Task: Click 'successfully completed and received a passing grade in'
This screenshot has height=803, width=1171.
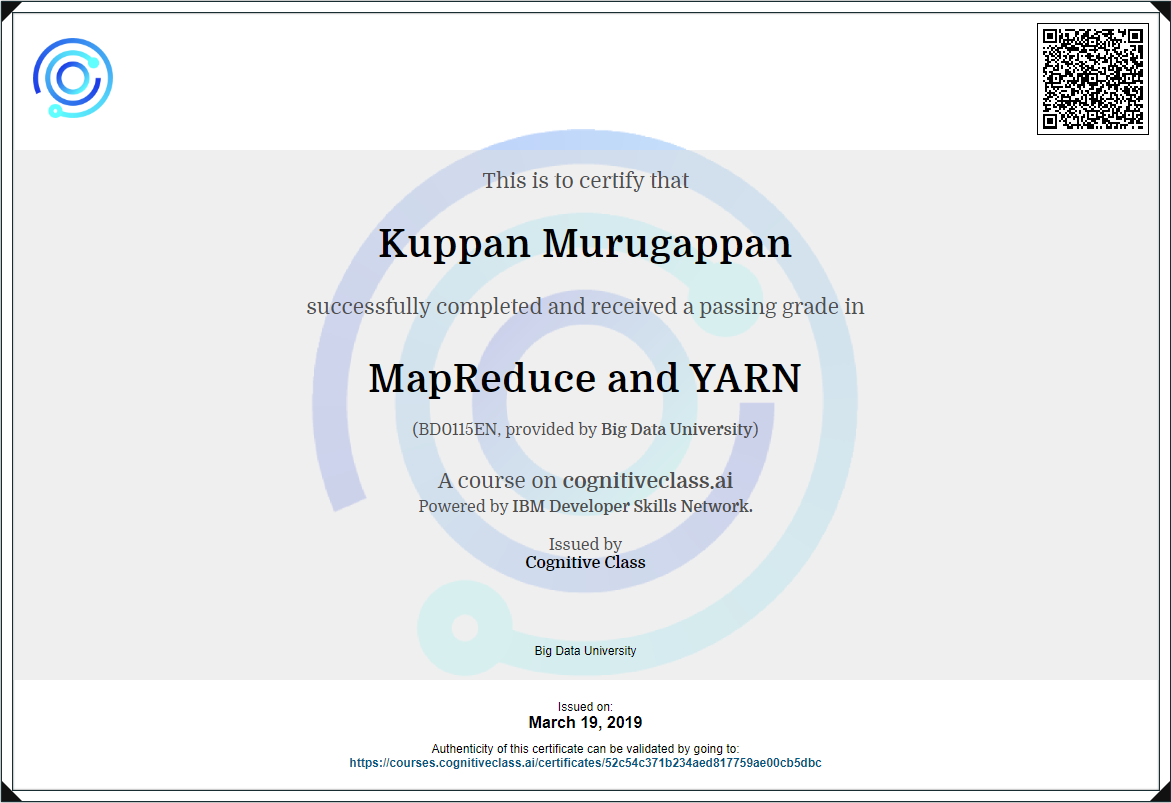Action: (586, 306)
